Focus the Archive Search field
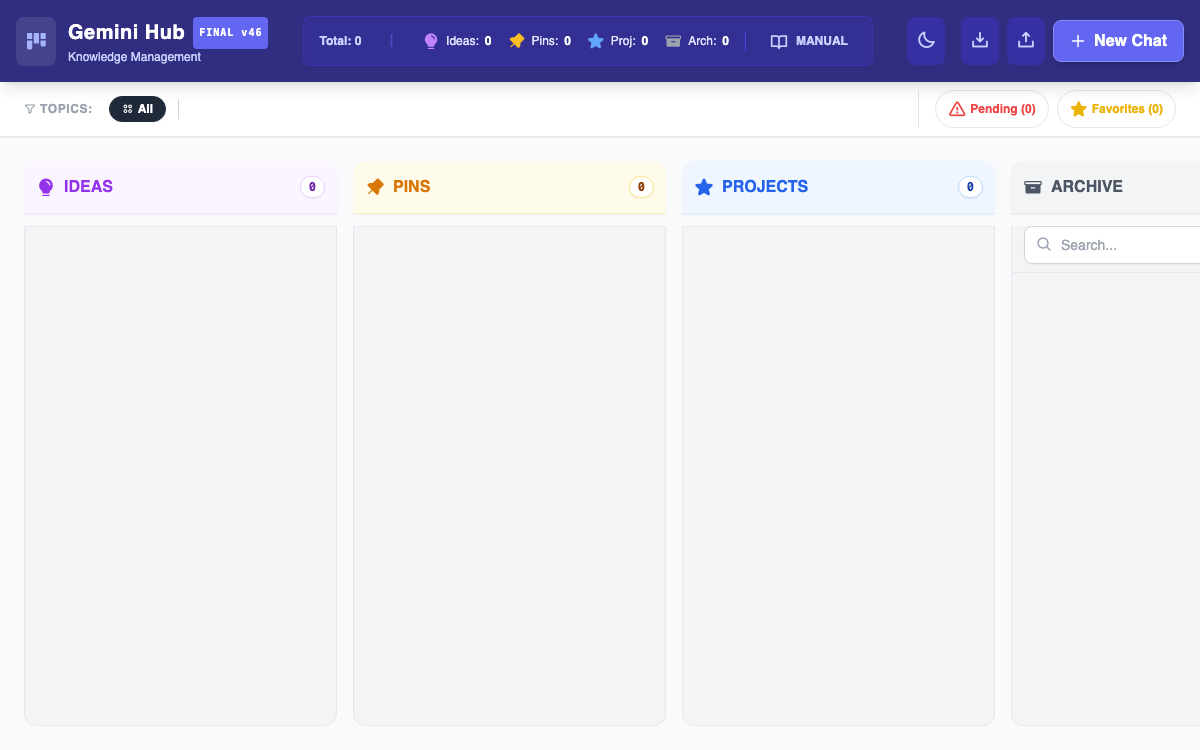The height and width of the screenshot is (750, 1200). pyautogui.click(x=1112, y=245)
